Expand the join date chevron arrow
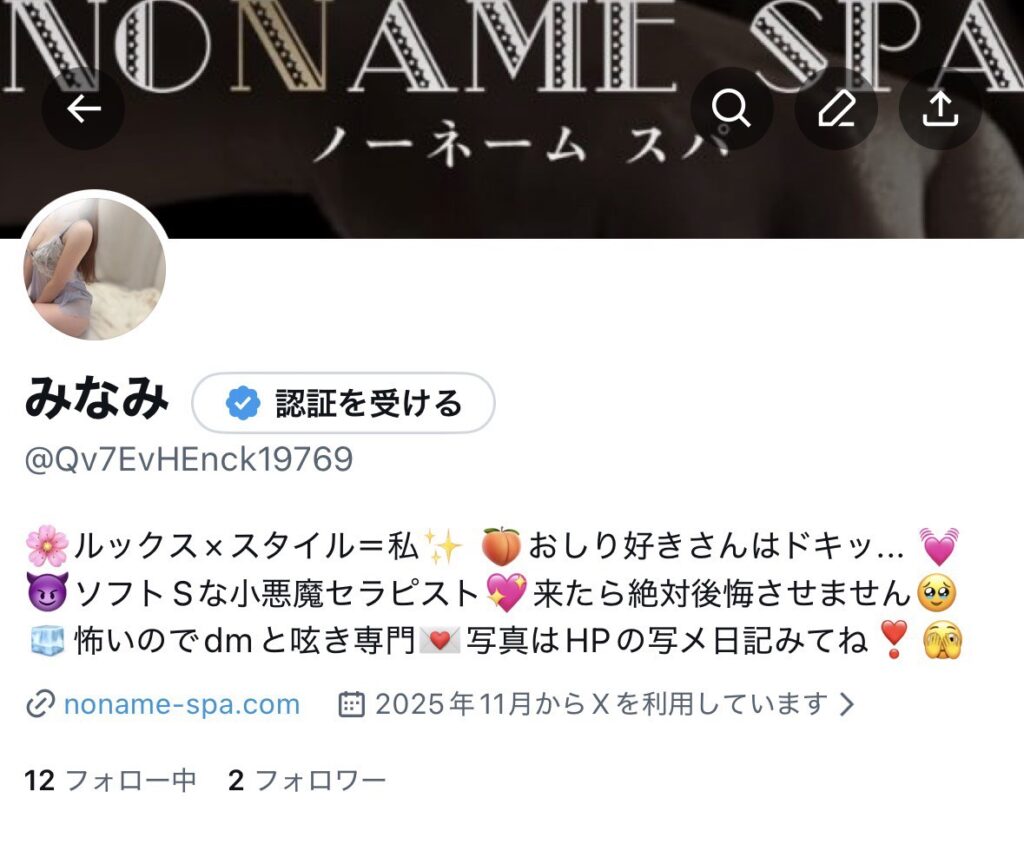The image size is (1024, 851). point(847,705)
